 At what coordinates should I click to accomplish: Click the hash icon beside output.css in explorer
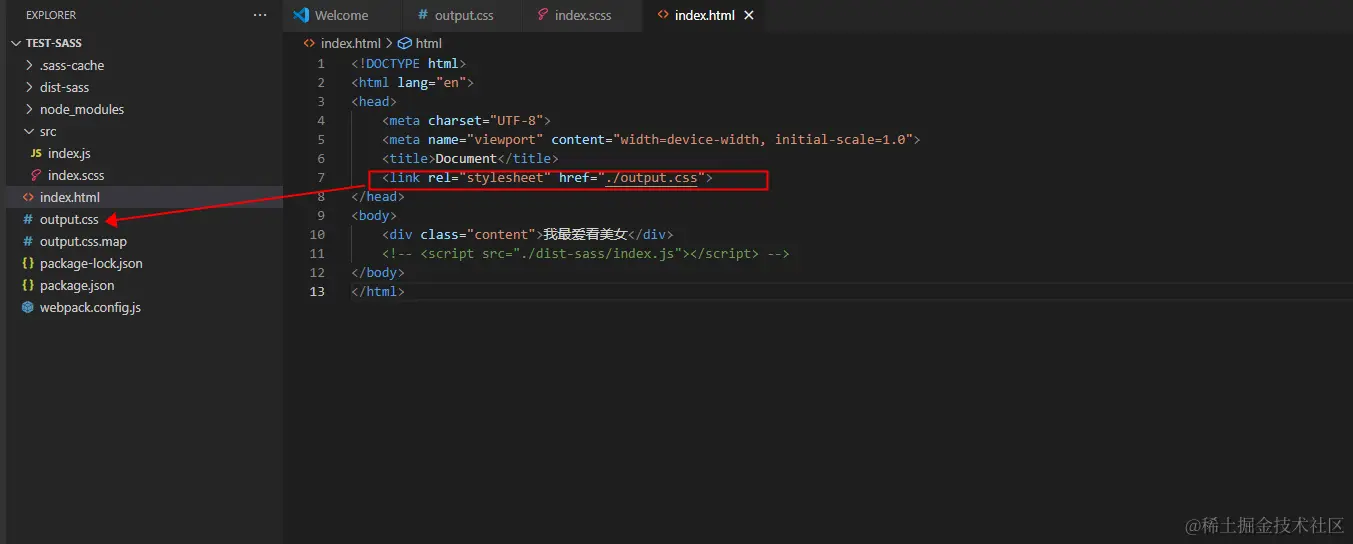pos(28,219)
